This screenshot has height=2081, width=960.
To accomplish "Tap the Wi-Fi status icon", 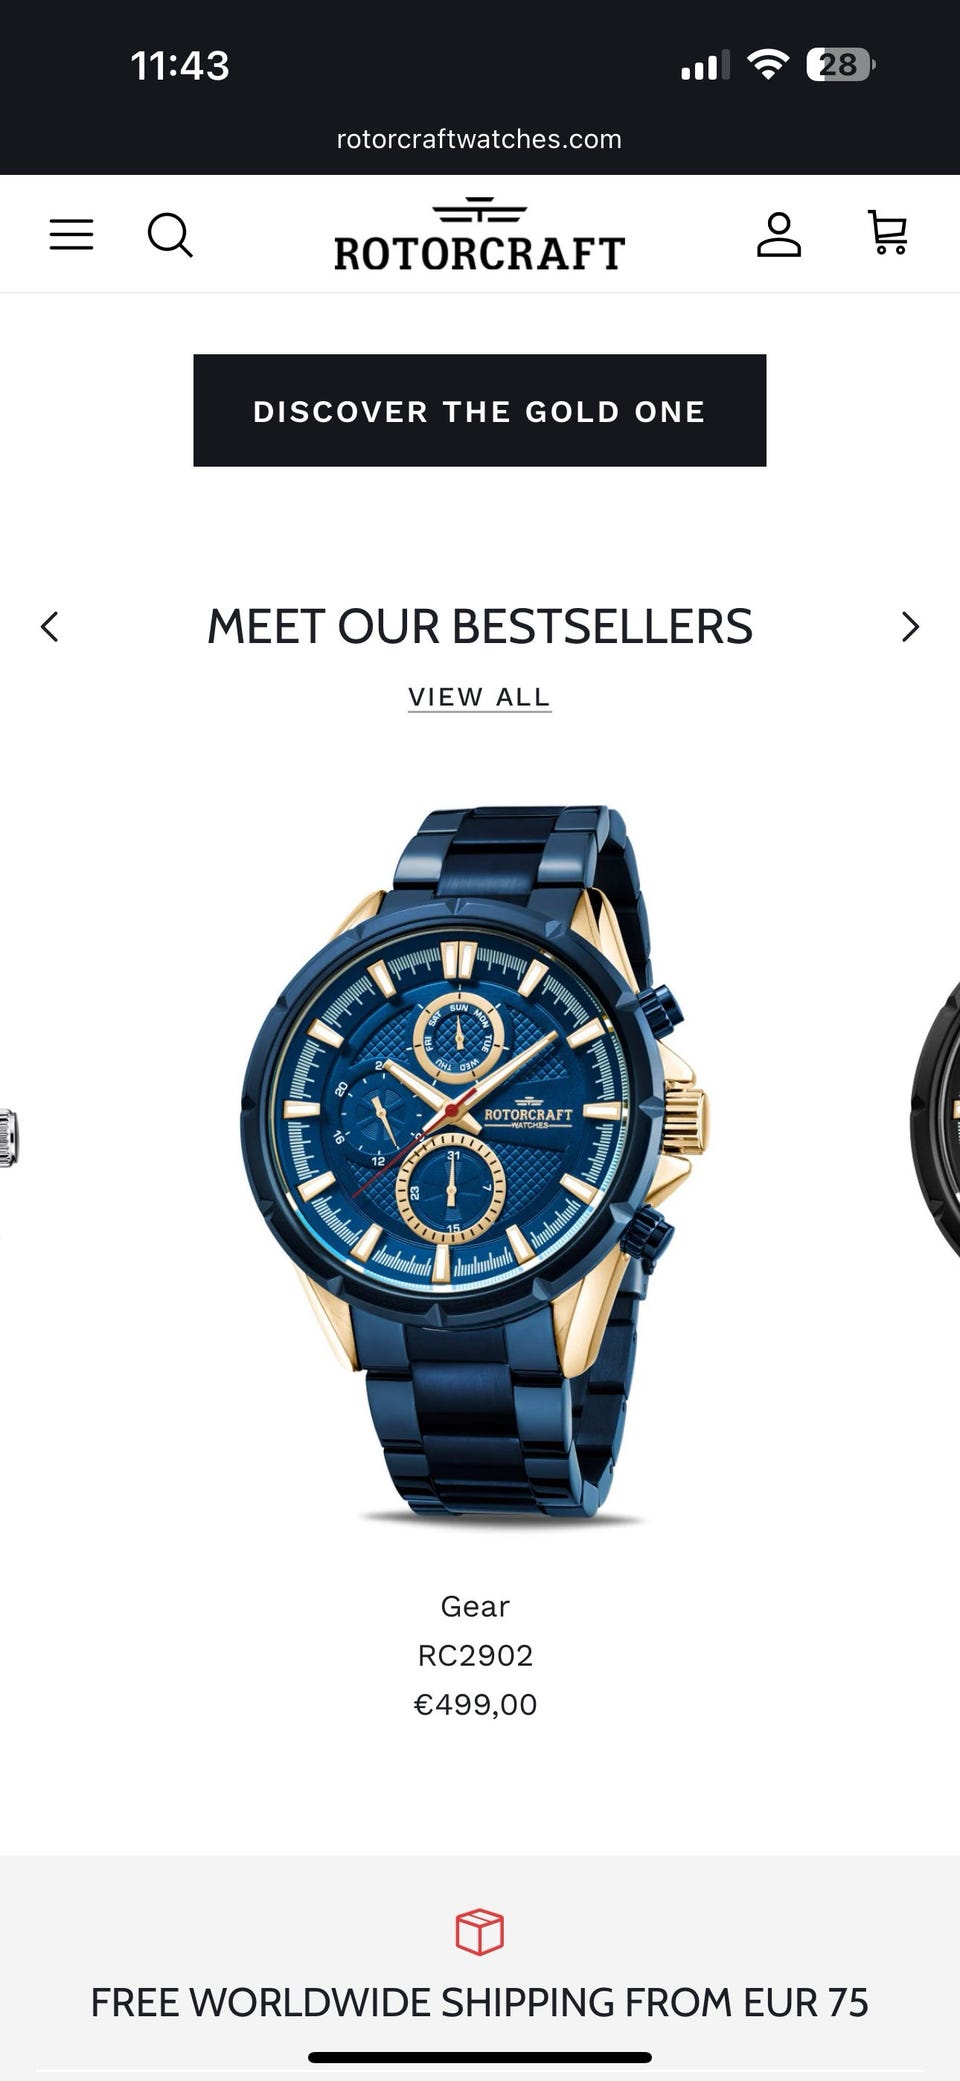I will [x=768, y=65].
